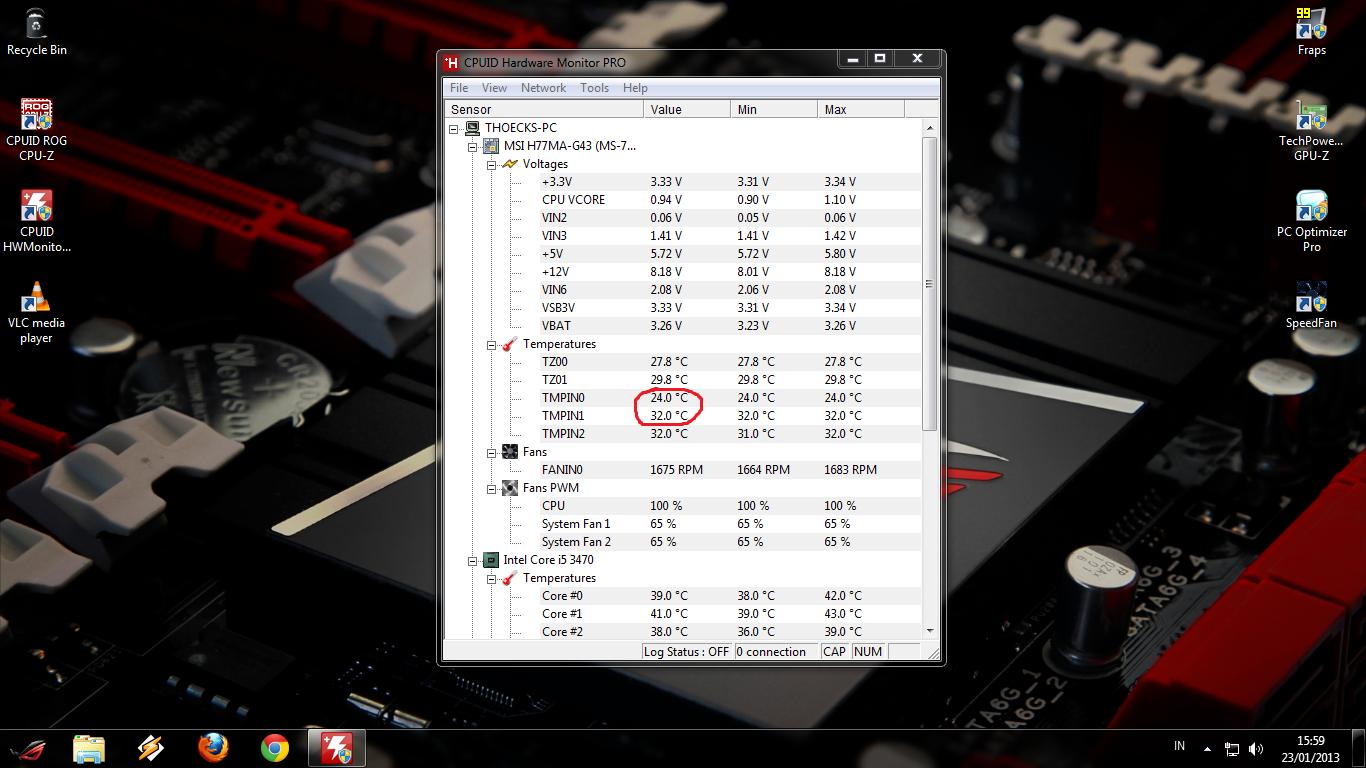Click the ROG Start button on taskbar

pos(29,748)
